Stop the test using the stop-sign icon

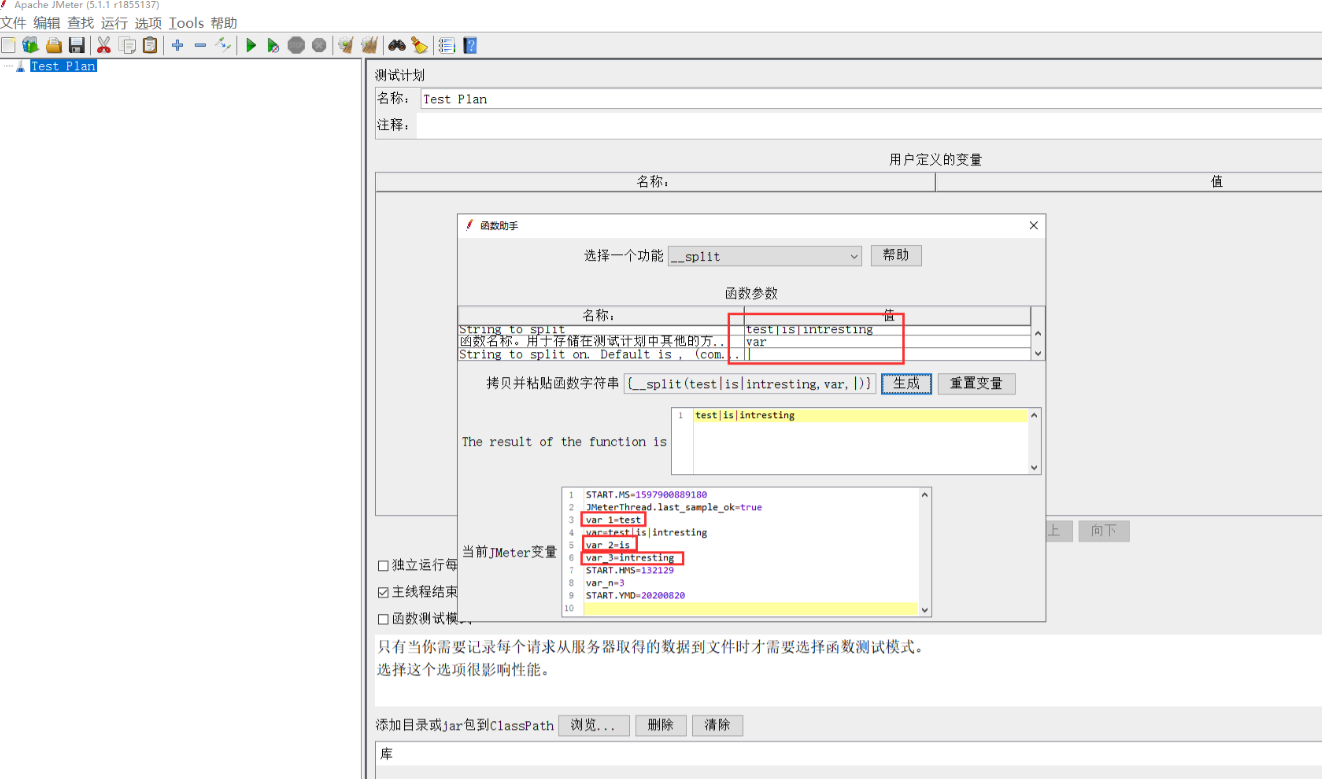coord(296,45)
